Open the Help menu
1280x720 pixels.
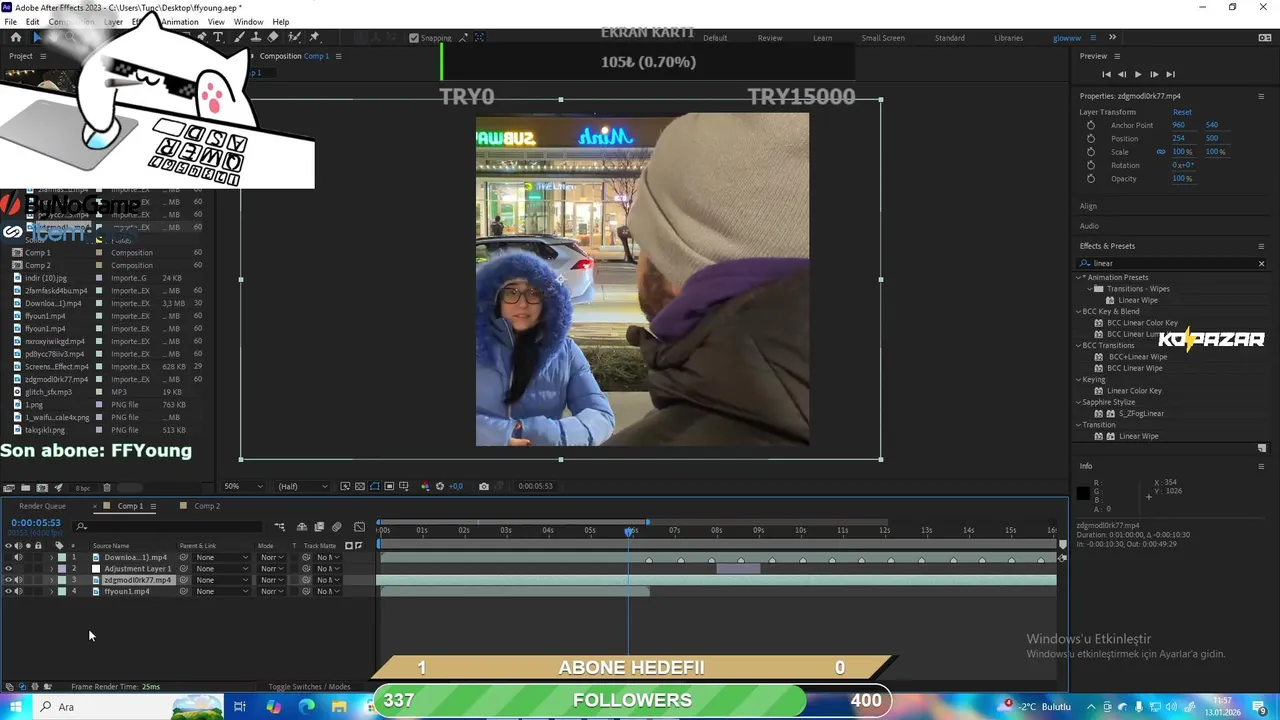point(281,22)
